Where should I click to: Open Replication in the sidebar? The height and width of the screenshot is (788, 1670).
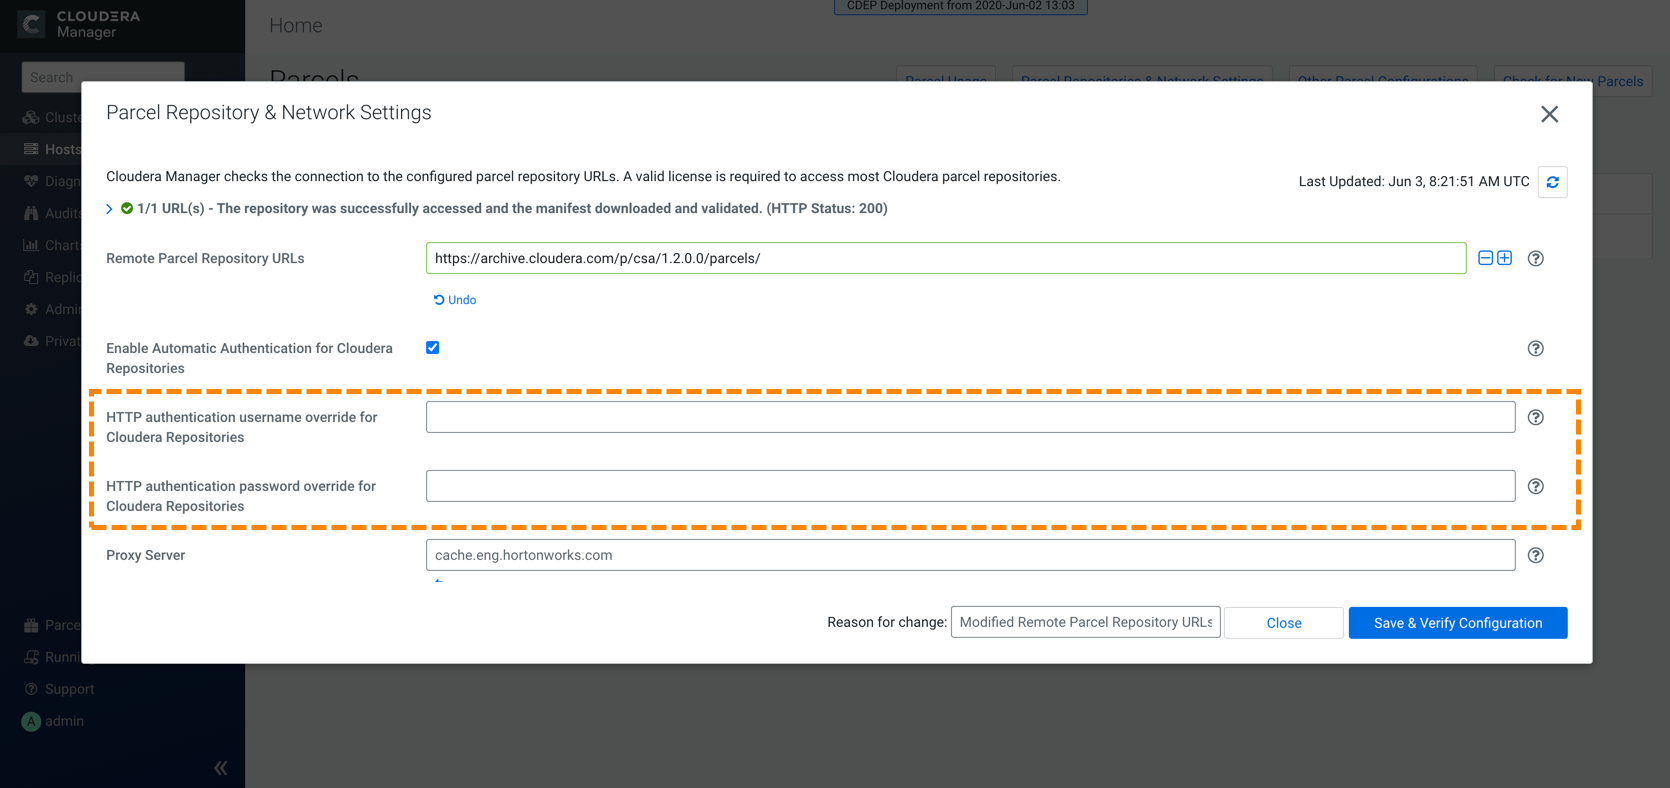tap(52, 277)
